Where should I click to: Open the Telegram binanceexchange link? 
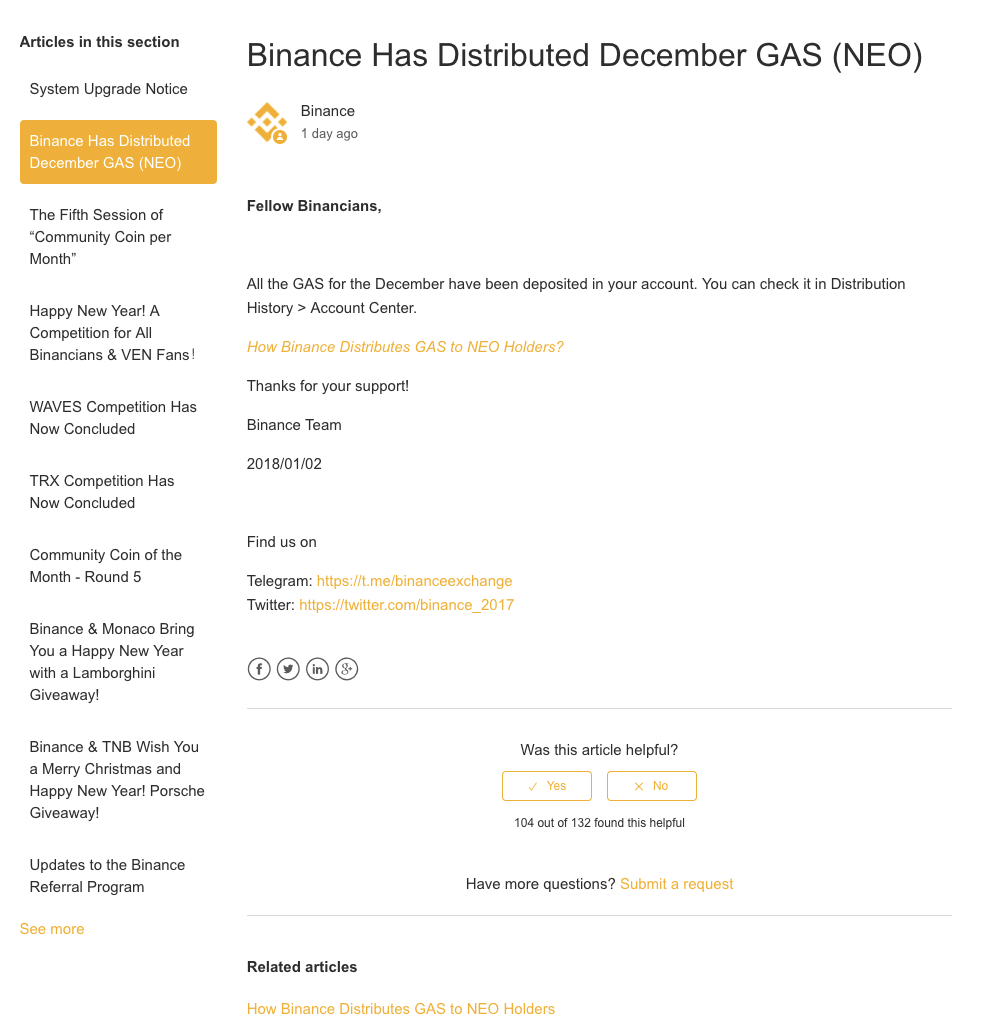(415, 581)
